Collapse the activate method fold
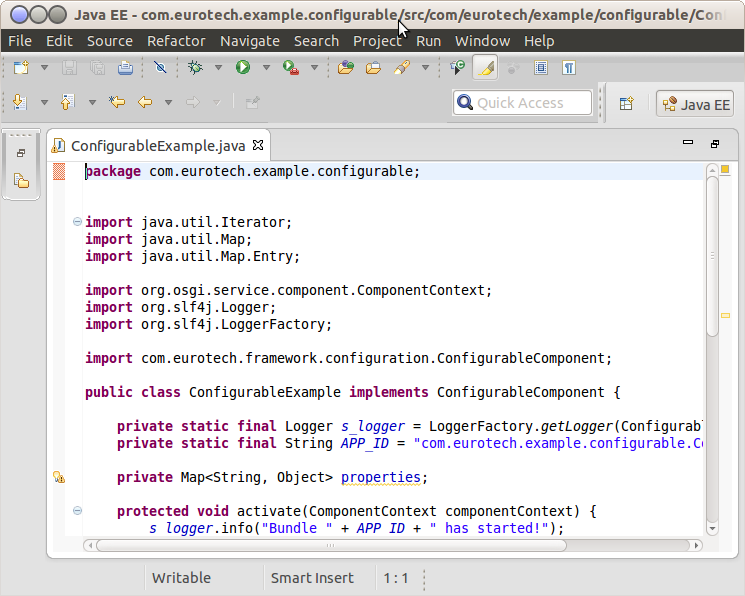The width and height of the screenshot is (745, 596). point(77,510)
